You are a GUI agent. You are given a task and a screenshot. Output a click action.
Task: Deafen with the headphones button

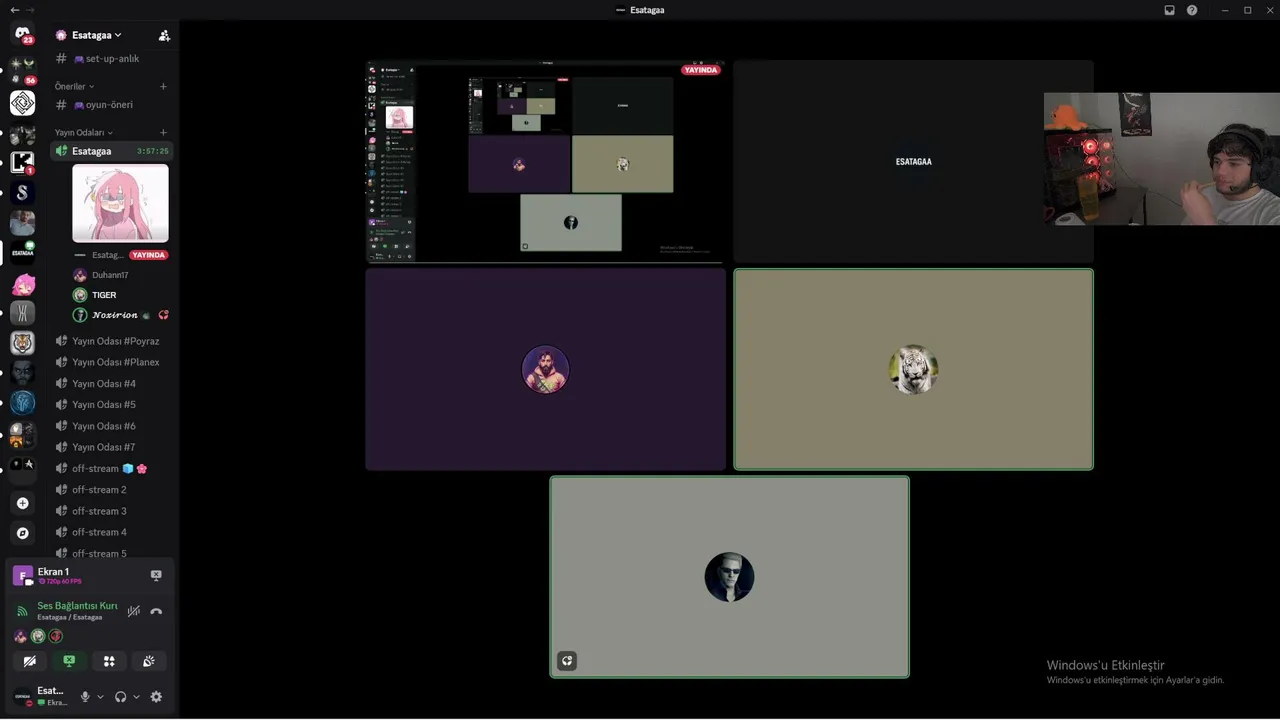click(x=121, y=697)
